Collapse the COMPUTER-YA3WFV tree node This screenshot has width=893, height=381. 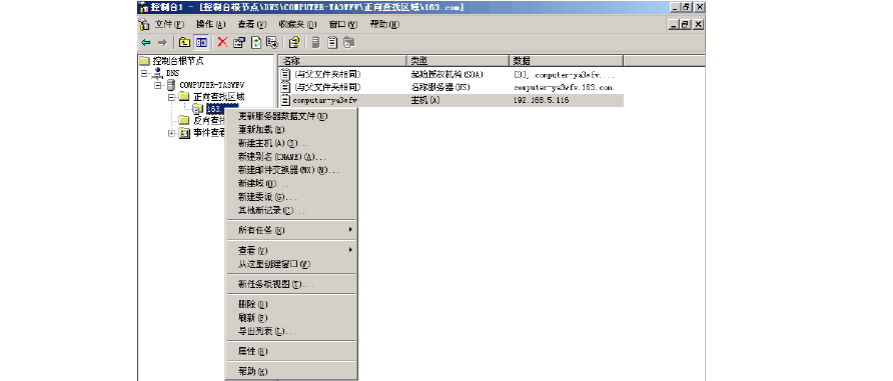coord(158,85)
